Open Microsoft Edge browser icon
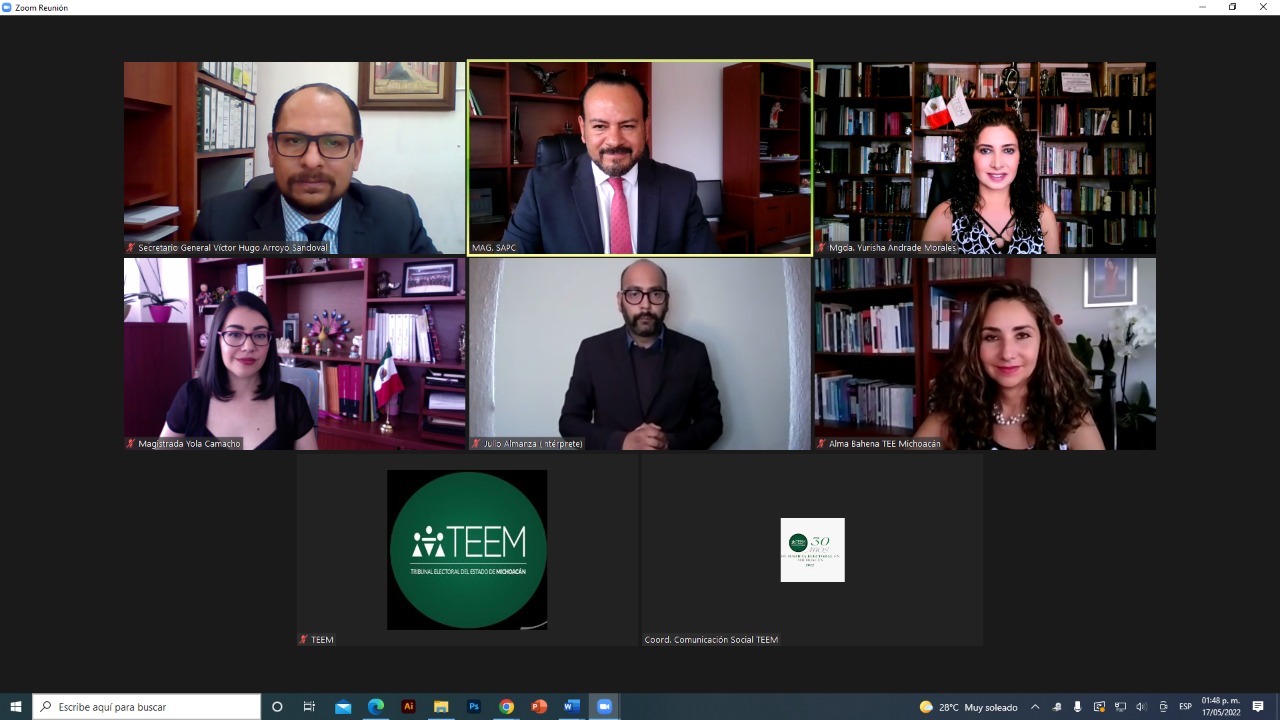 pos(376,707)
